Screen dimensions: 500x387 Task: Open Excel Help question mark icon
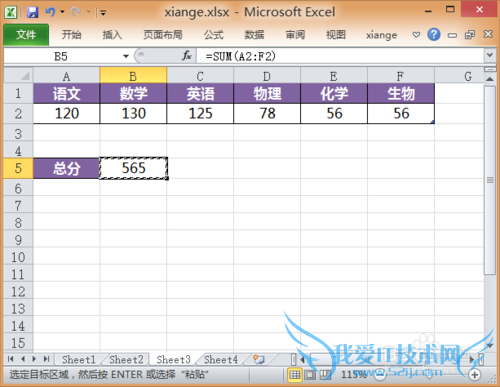point(434,34)
